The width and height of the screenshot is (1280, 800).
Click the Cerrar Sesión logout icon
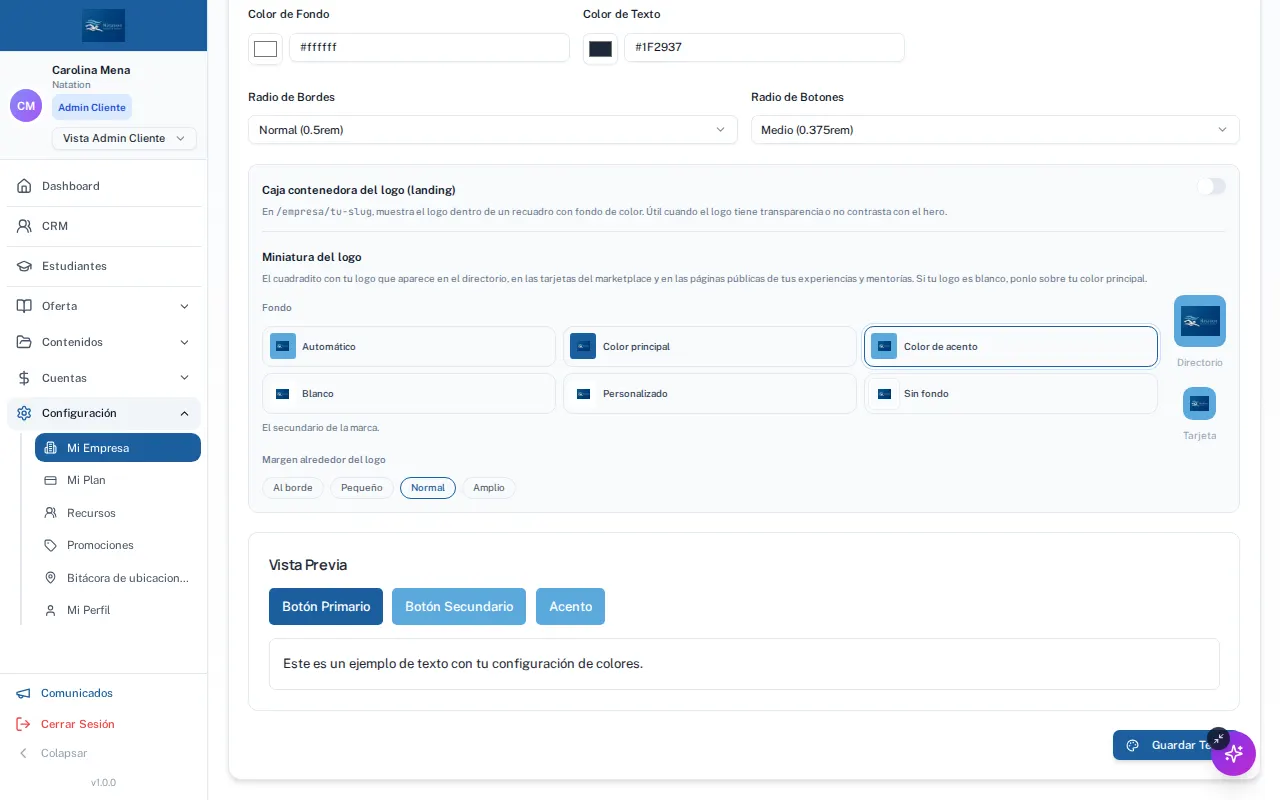pyautogui.click(x=23, y=724)
